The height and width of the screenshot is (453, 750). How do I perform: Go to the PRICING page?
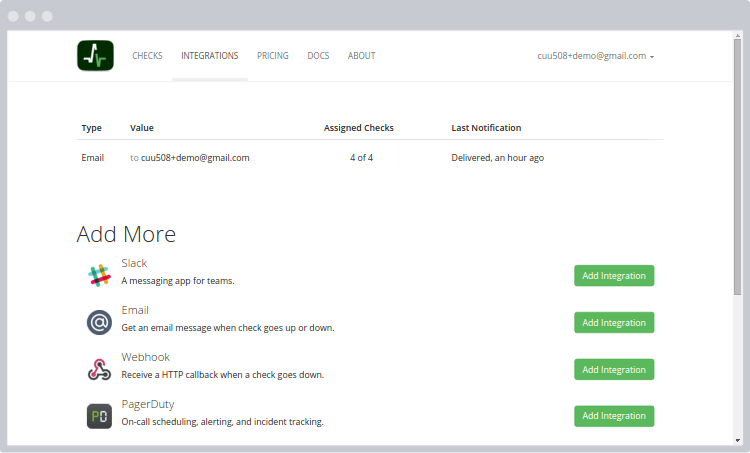[272, 56]
